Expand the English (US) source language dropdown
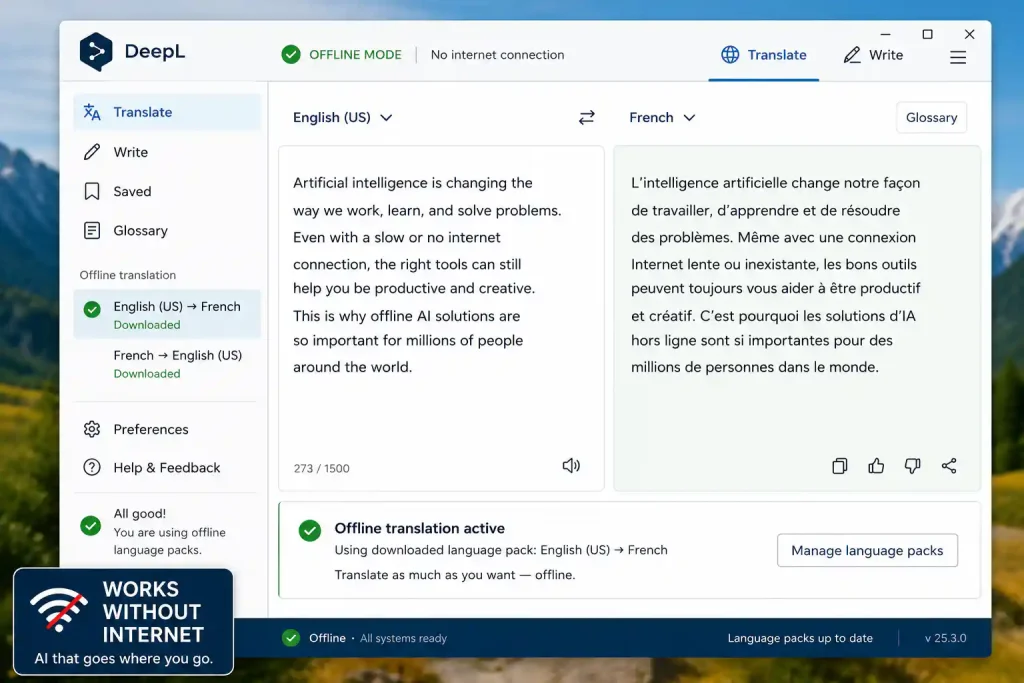The width and height of the screenshot is (1024, 683). (342, 118)
